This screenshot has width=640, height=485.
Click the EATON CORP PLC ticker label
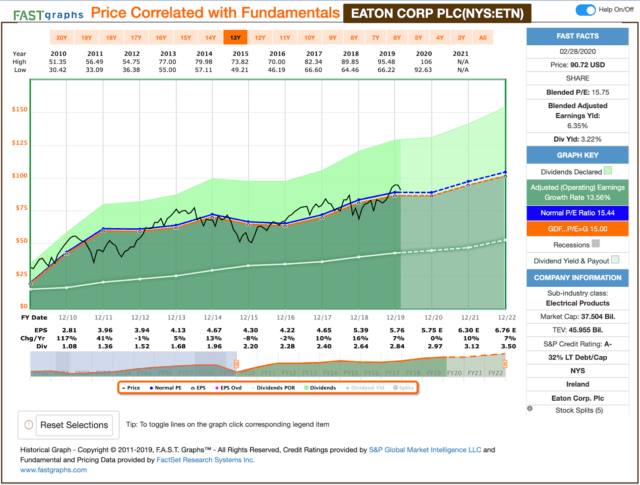click(437, 13)
